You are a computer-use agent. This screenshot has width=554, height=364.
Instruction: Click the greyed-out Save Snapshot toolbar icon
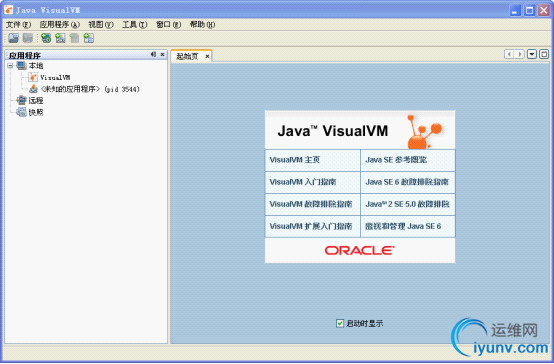[x=28, y=38]
